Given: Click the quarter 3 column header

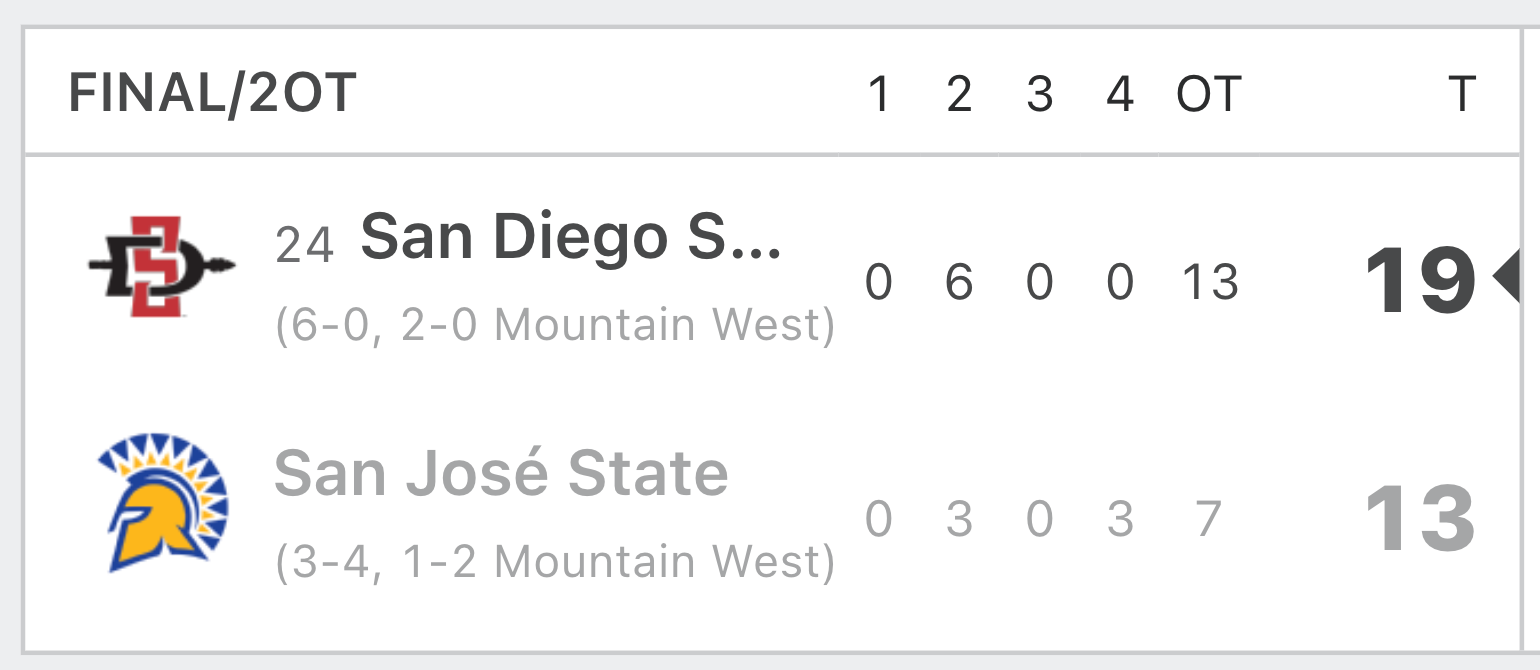Looking at the screenshot, I should (1040, 94).
